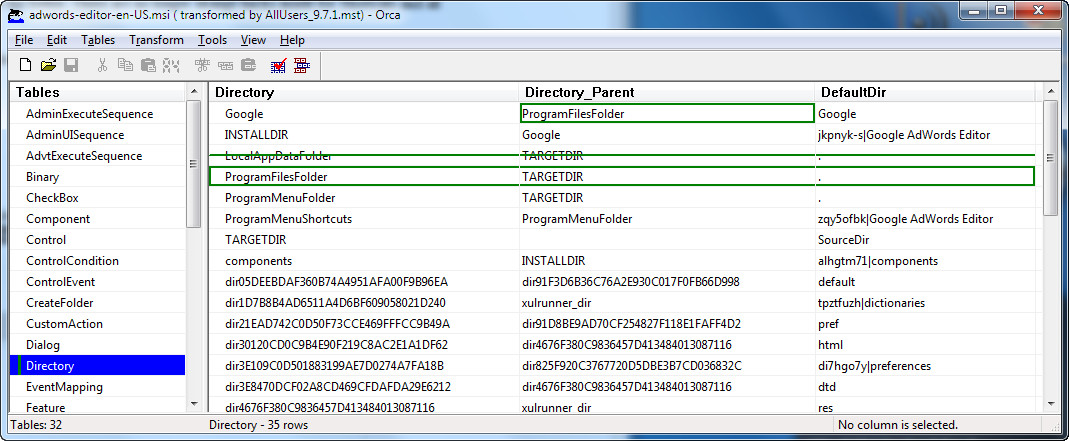This screenshot has width=1069, height=441.
Task: Select the Control table
Action: [46, 240]
